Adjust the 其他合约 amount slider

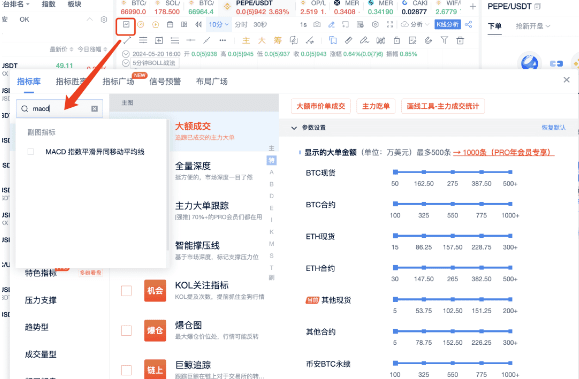(x=453, y=331)
